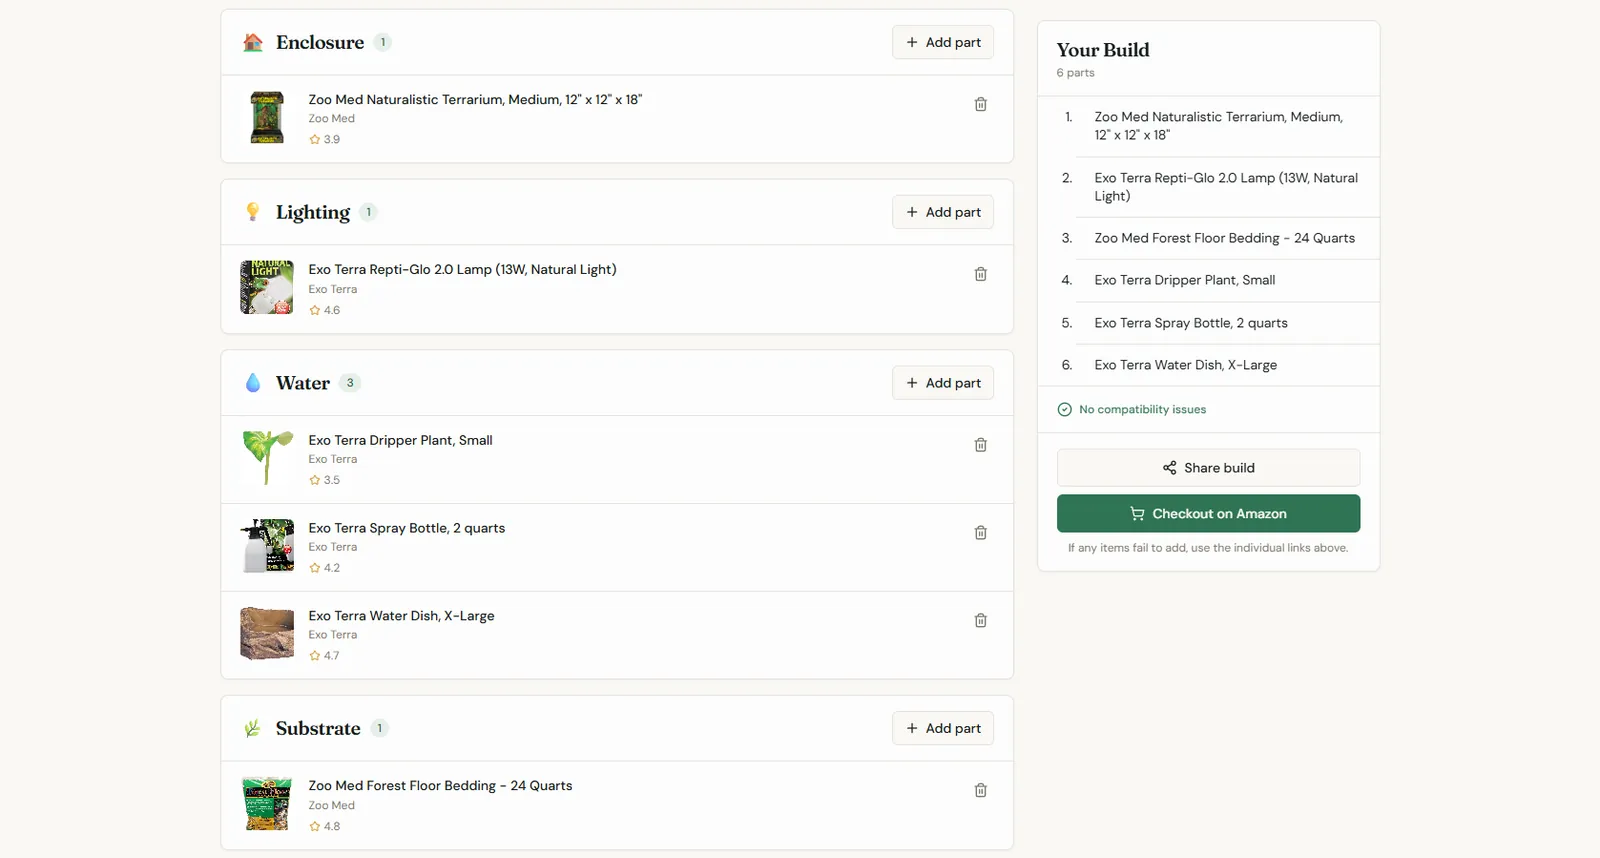Click star rating 4.8 on Forest Floor Bedding
Viewport: 1600px width, 858px height.
(324, 827)
